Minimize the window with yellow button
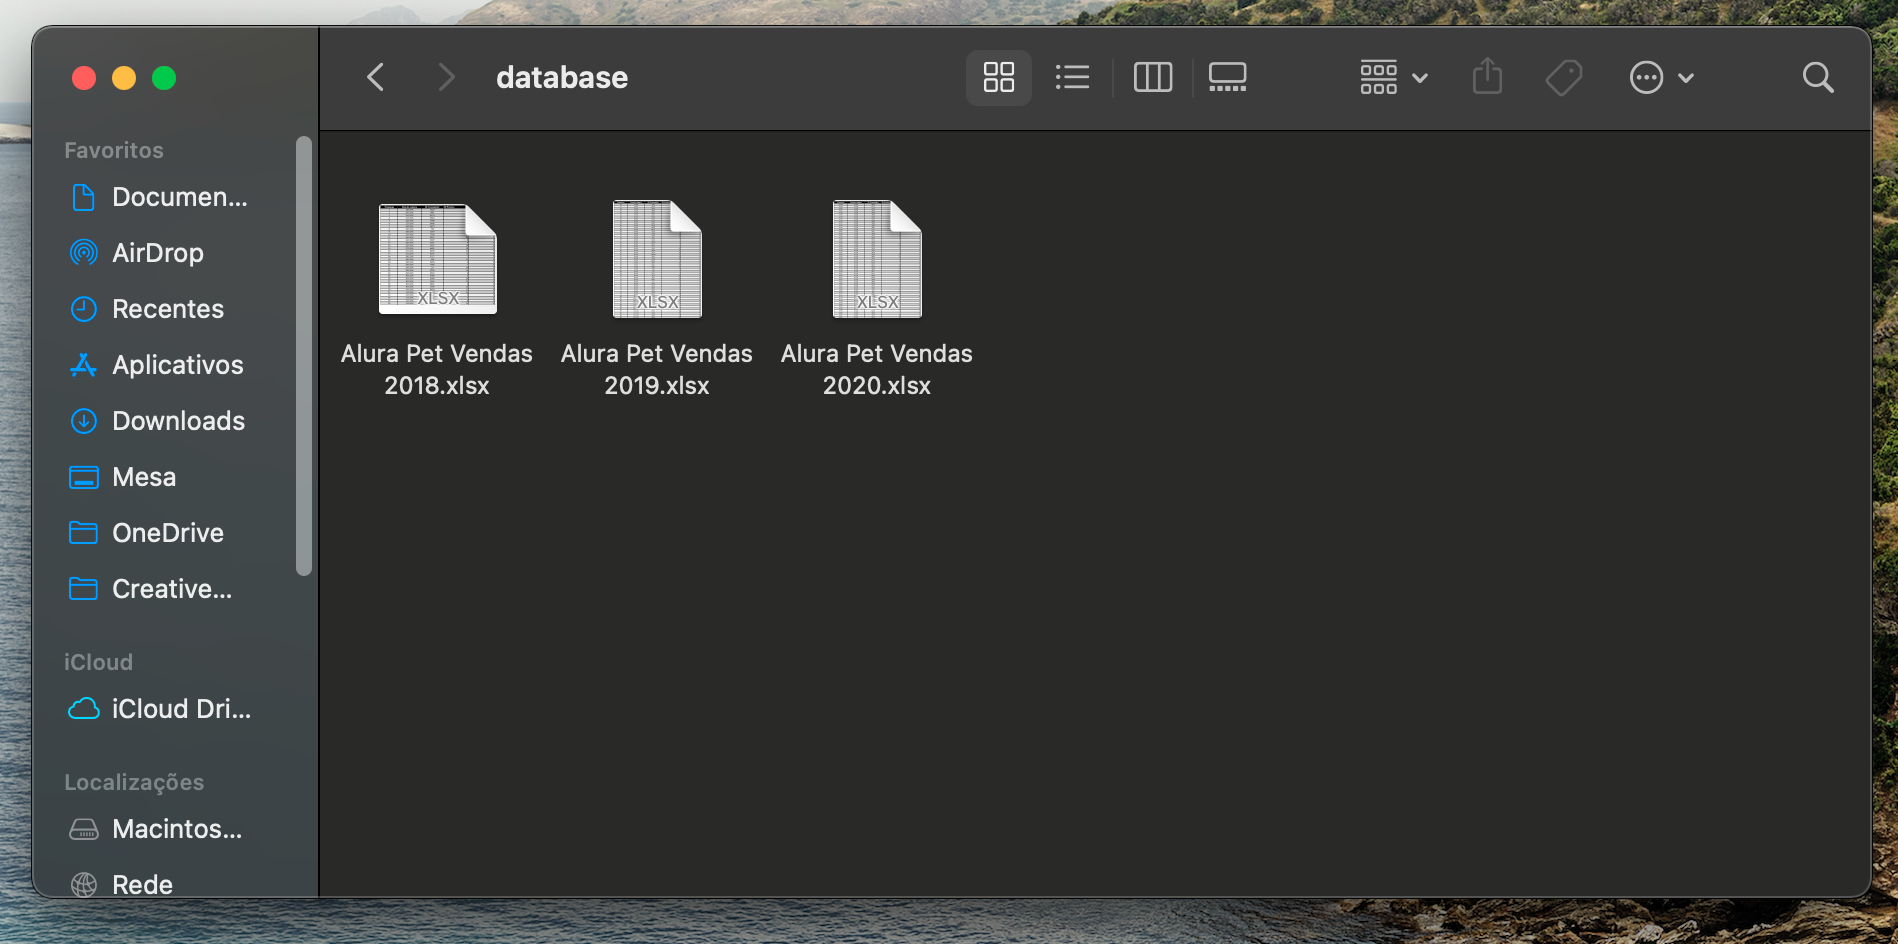The image size is (1898, 944). point(124,78)
